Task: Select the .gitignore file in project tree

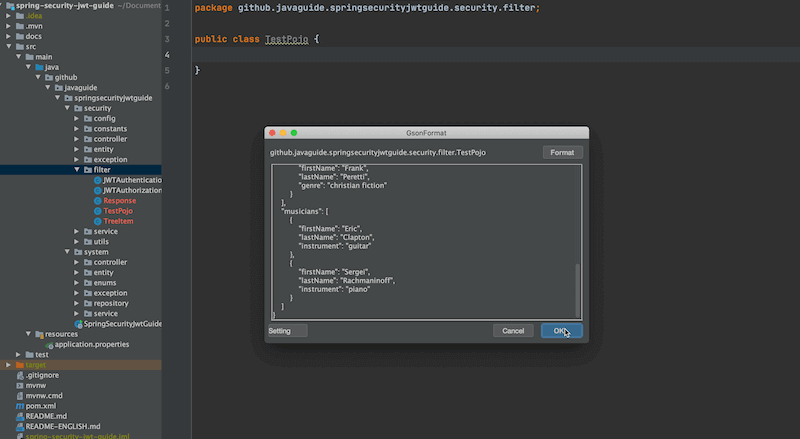Action: pos(44,375)
